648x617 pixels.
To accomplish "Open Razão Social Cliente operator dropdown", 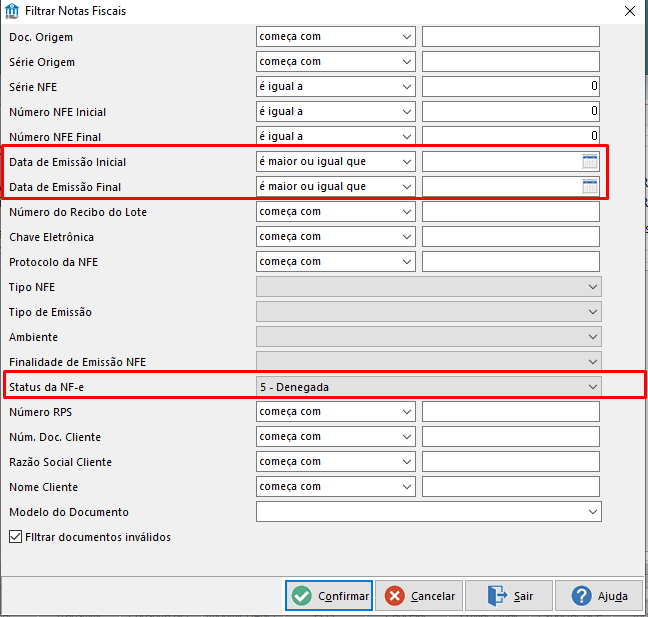I will (336, 462).
